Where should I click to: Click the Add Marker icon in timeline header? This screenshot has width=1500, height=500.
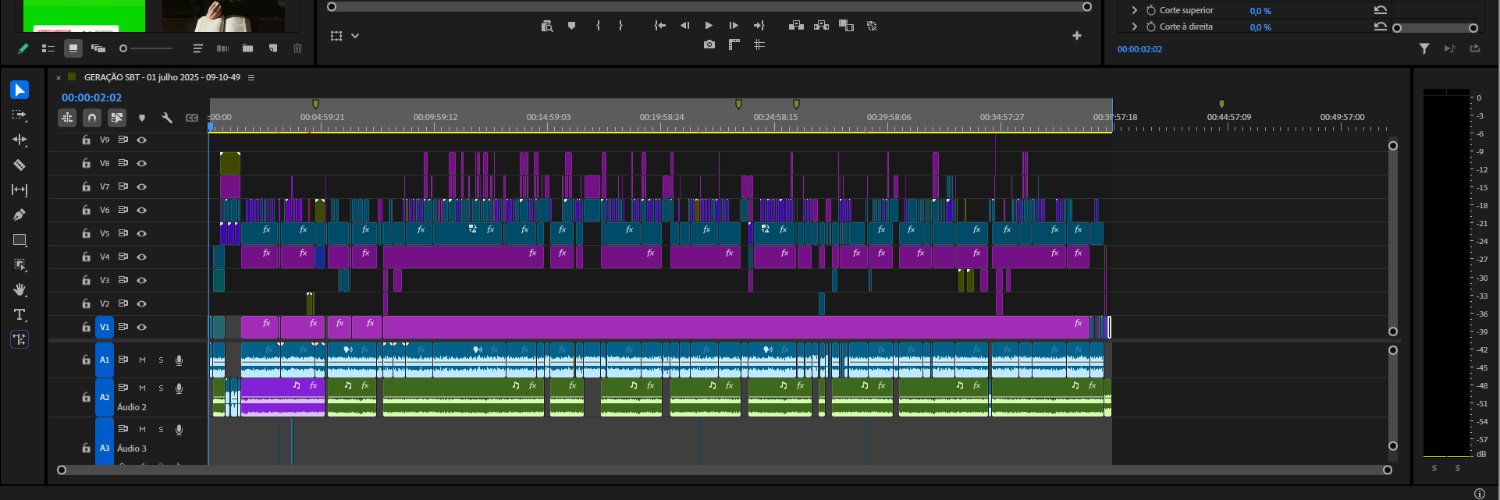142,118
